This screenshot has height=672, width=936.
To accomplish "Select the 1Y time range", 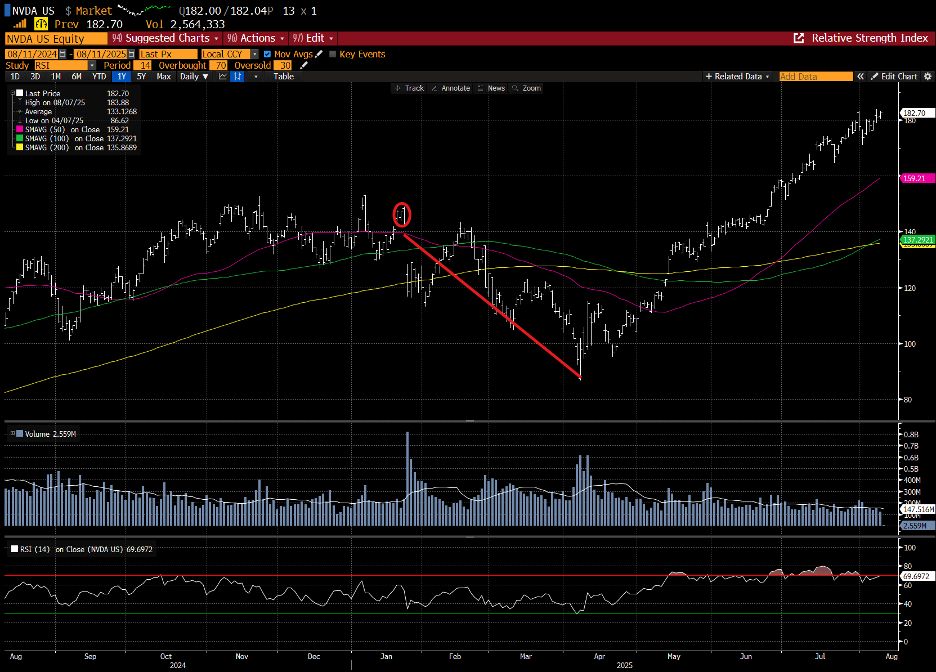I will pyautogui.click(x=122, y=76).
